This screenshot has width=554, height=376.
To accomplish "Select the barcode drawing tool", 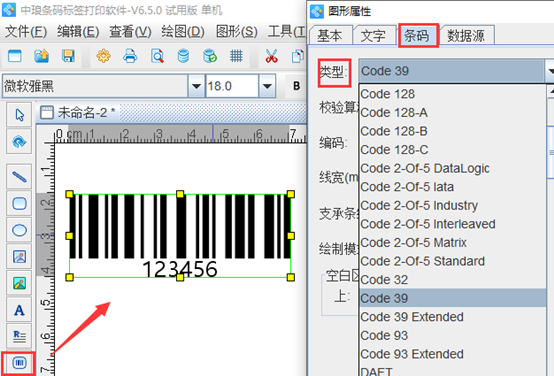I will click(19, 363).
